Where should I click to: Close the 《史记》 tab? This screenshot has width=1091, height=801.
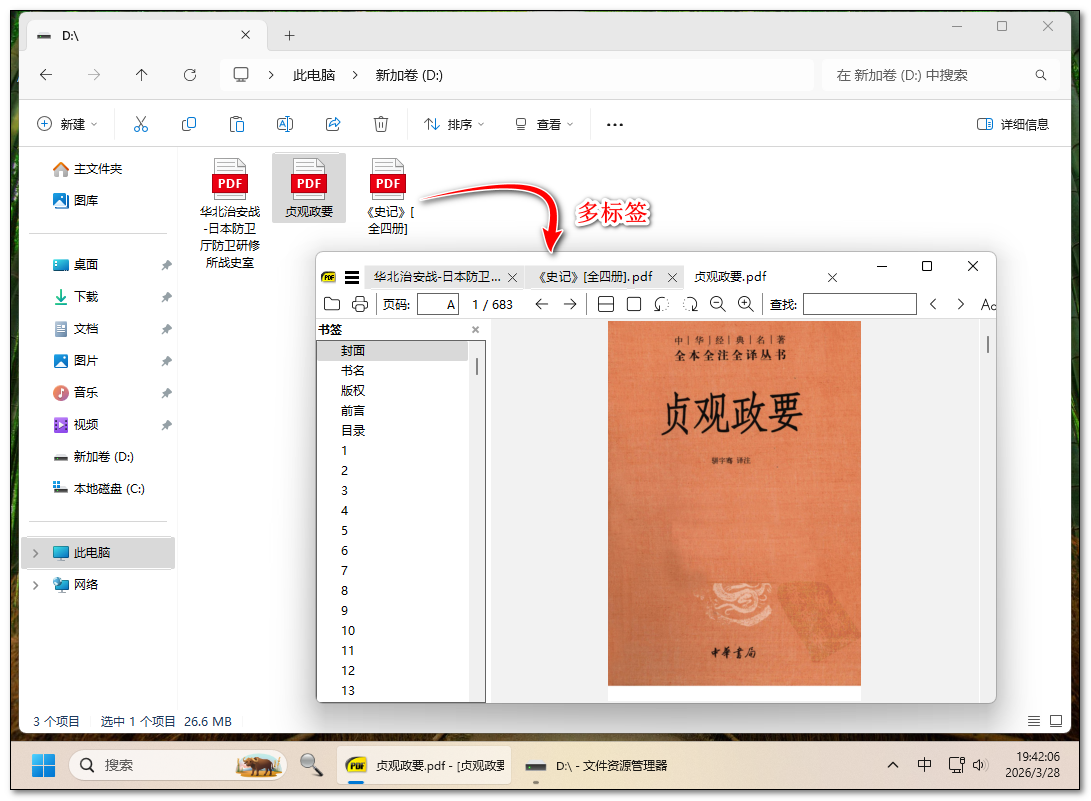tap(672, 278)
